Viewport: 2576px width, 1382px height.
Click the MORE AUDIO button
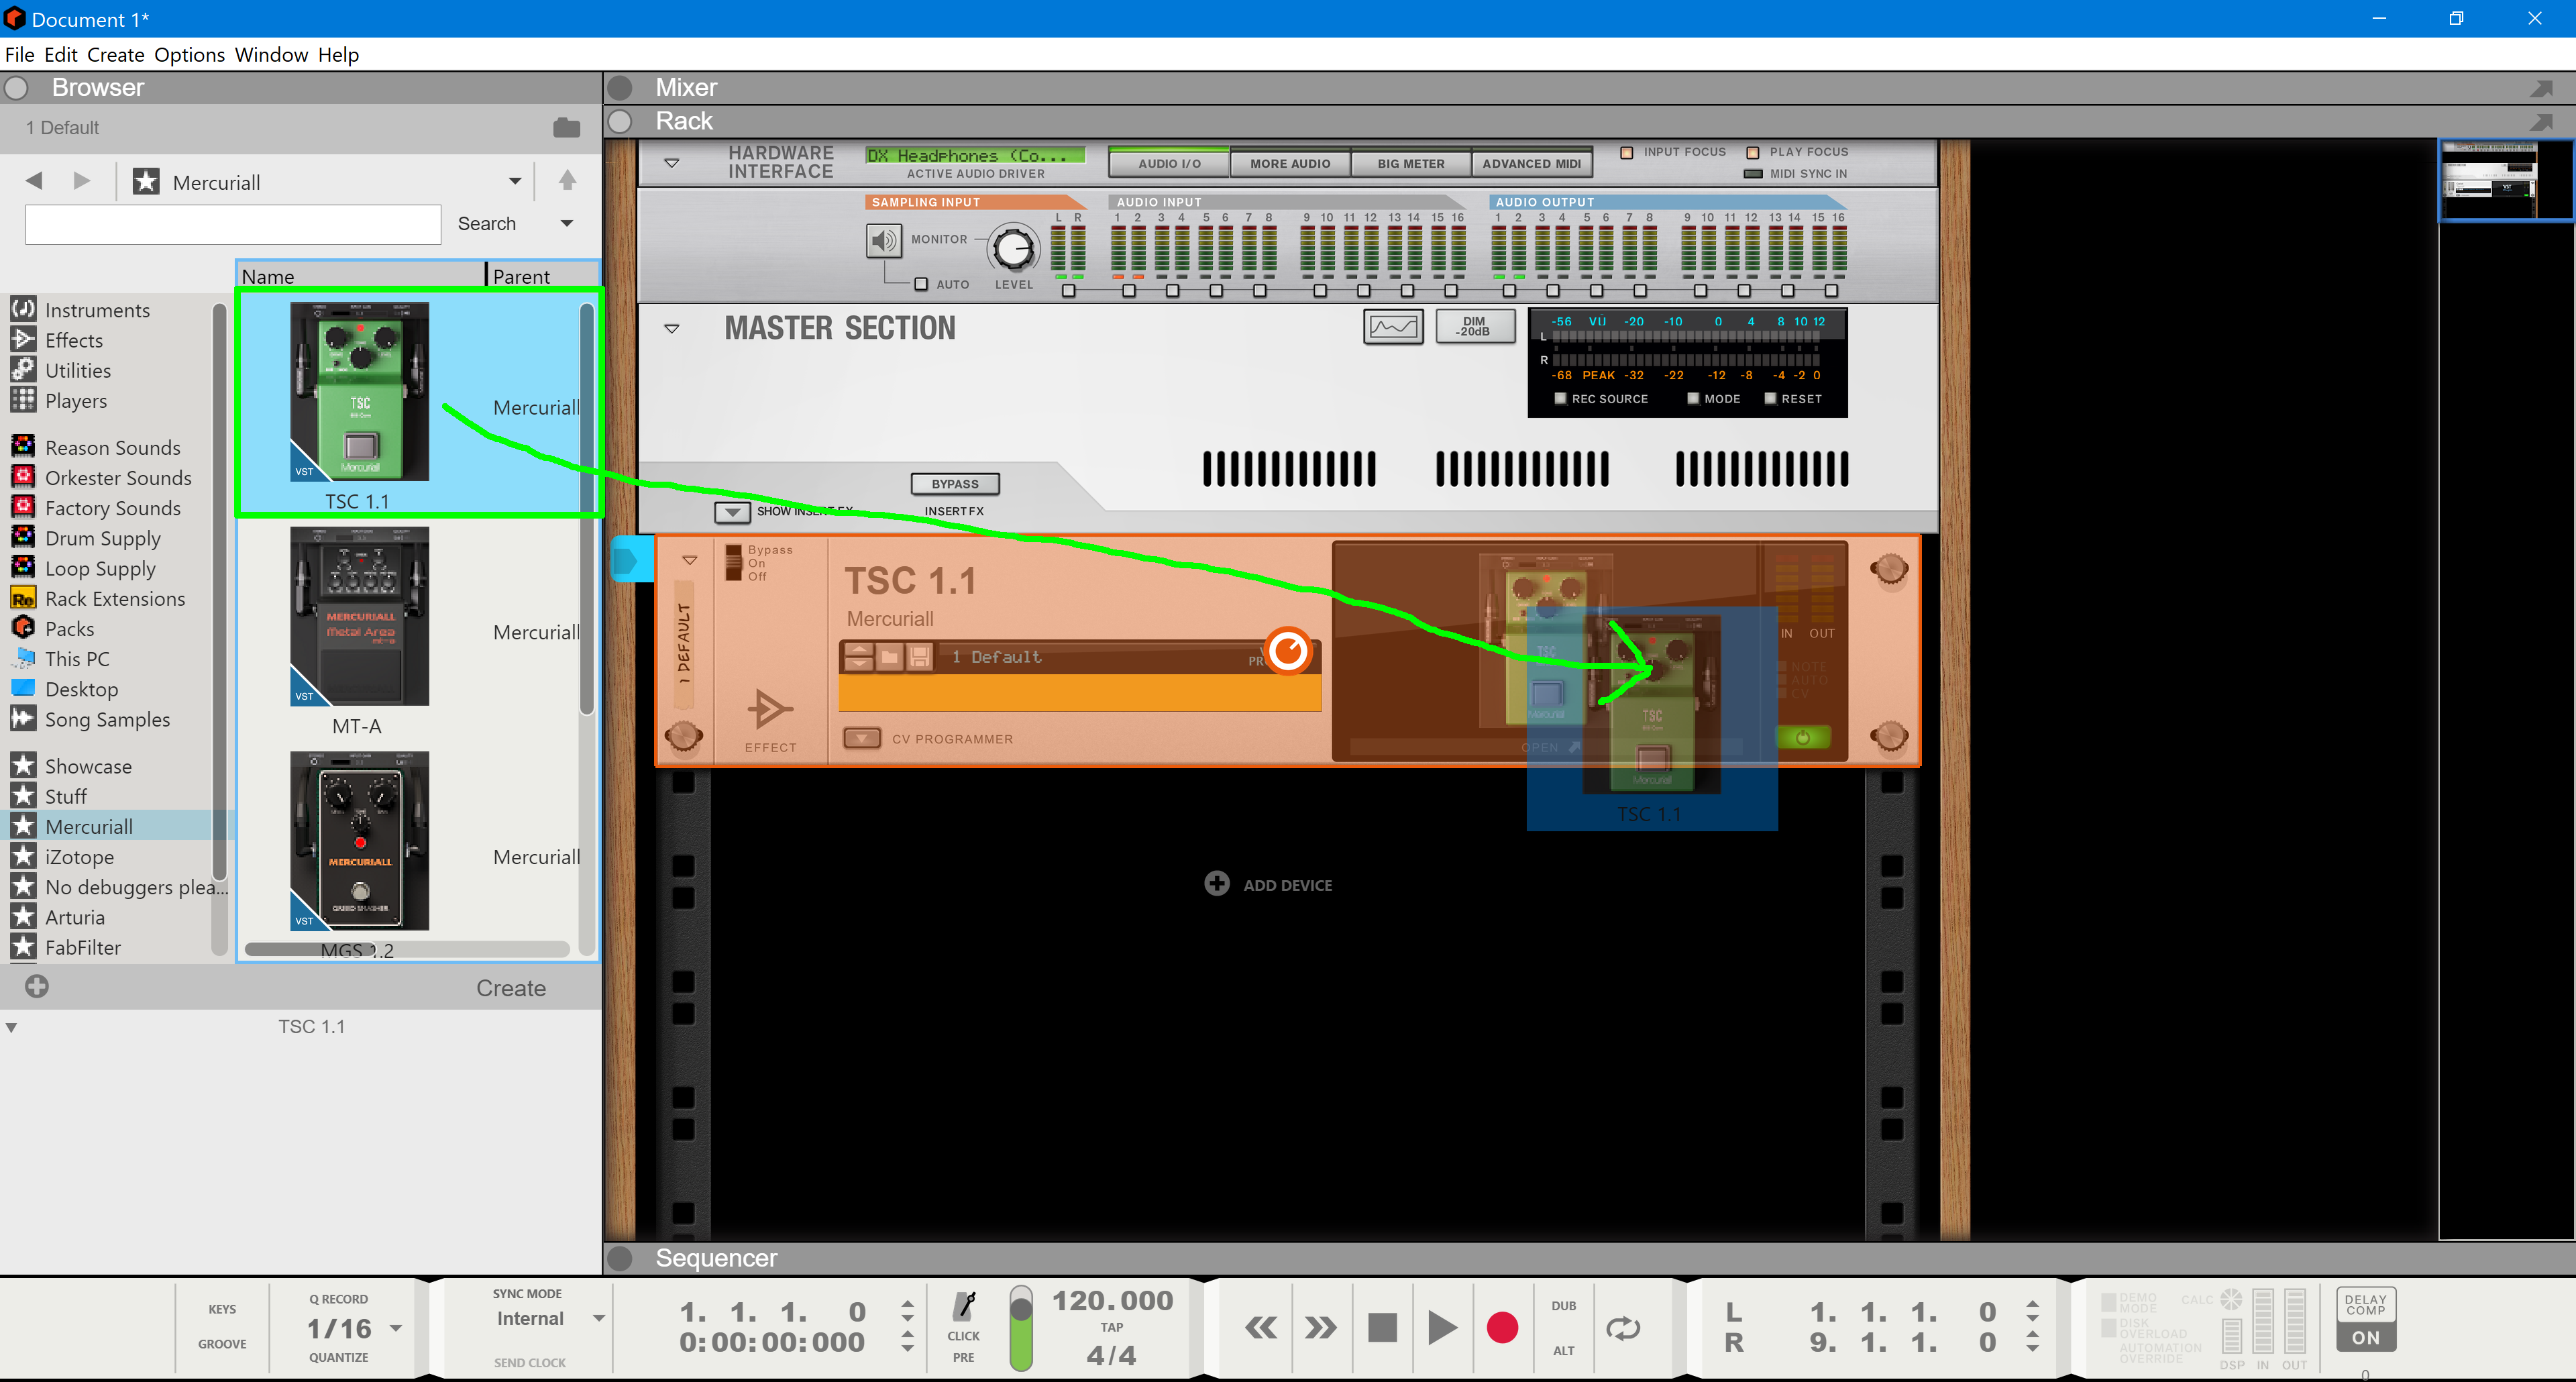[1290, 163]
